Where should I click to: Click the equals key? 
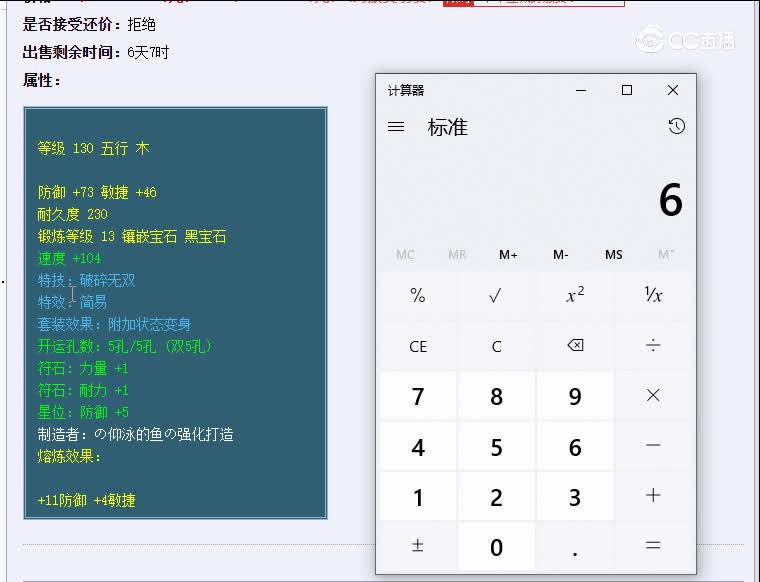(653, 546)
